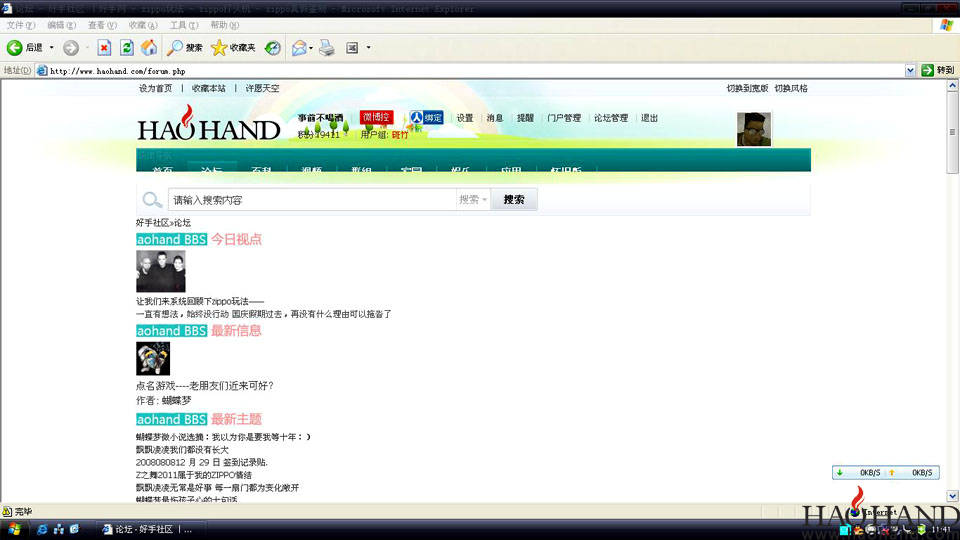Open topic 我以为你是要我等十年

pyautogui.click(x=261, y=437)
